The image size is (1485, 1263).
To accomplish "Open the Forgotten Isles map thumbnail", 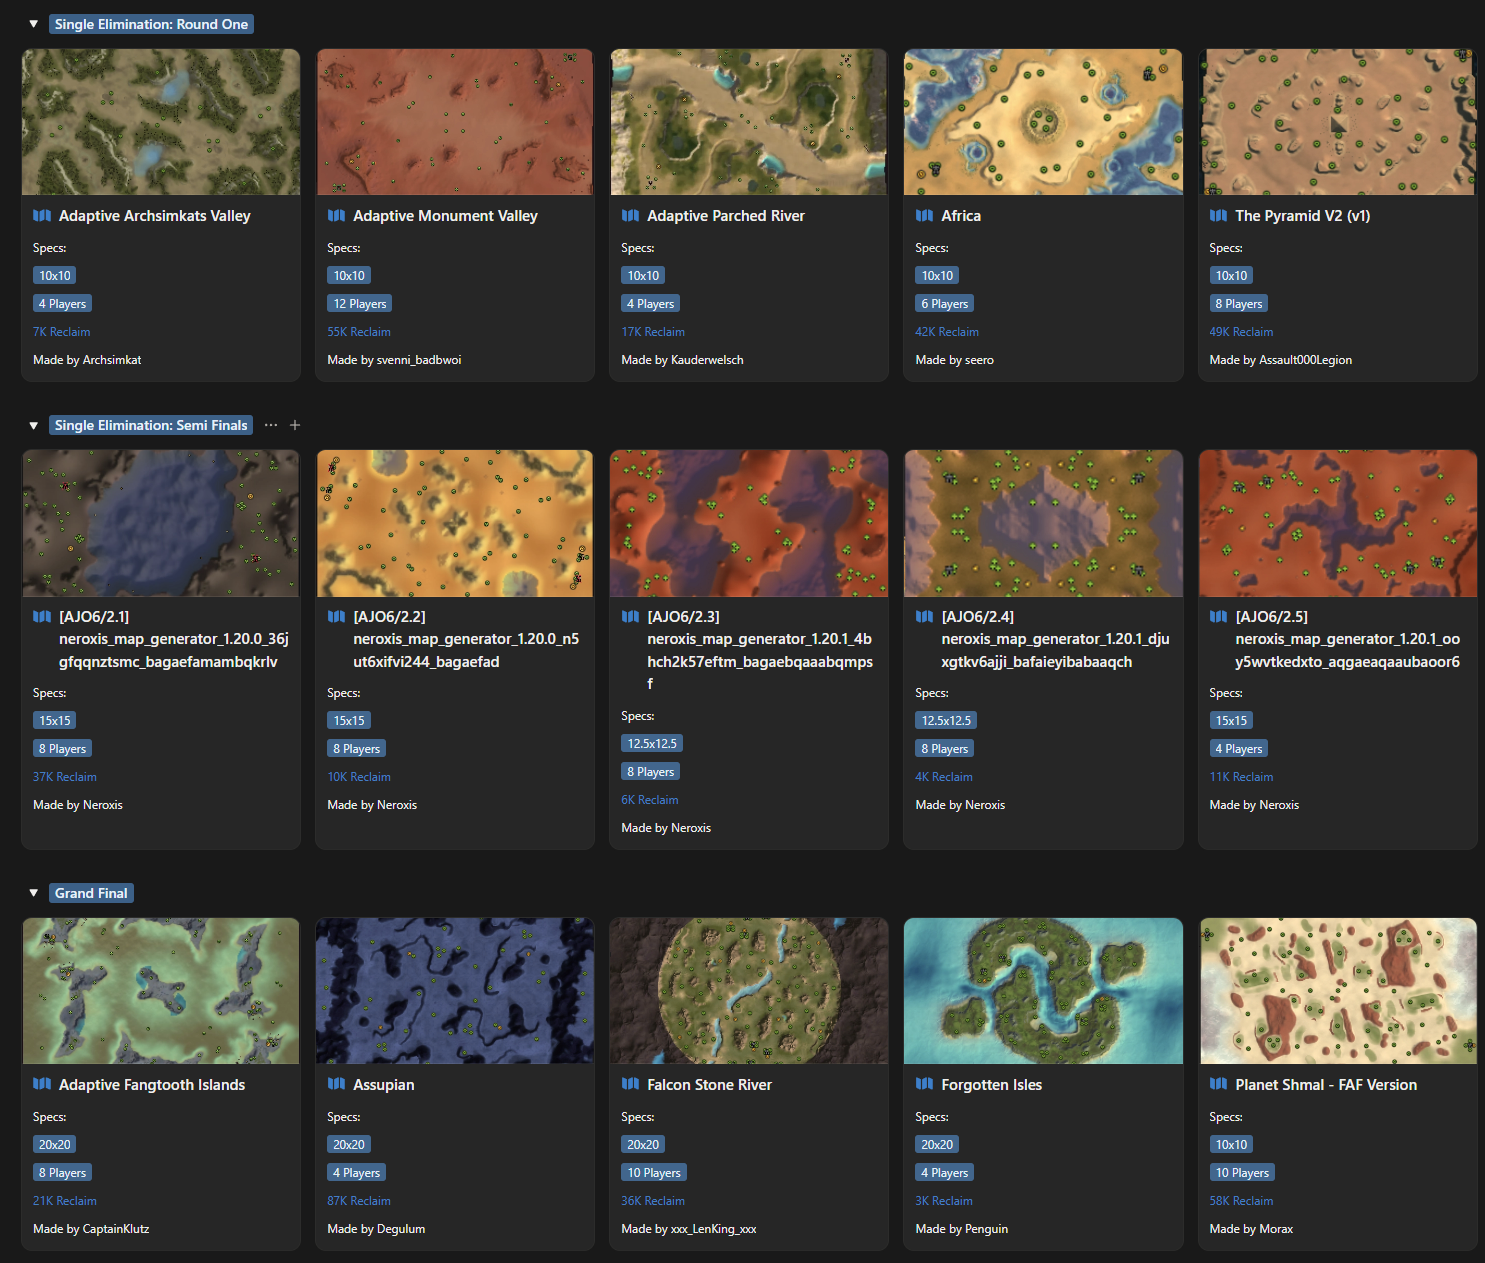I will pyautogui.click(x=1043, y=991).
